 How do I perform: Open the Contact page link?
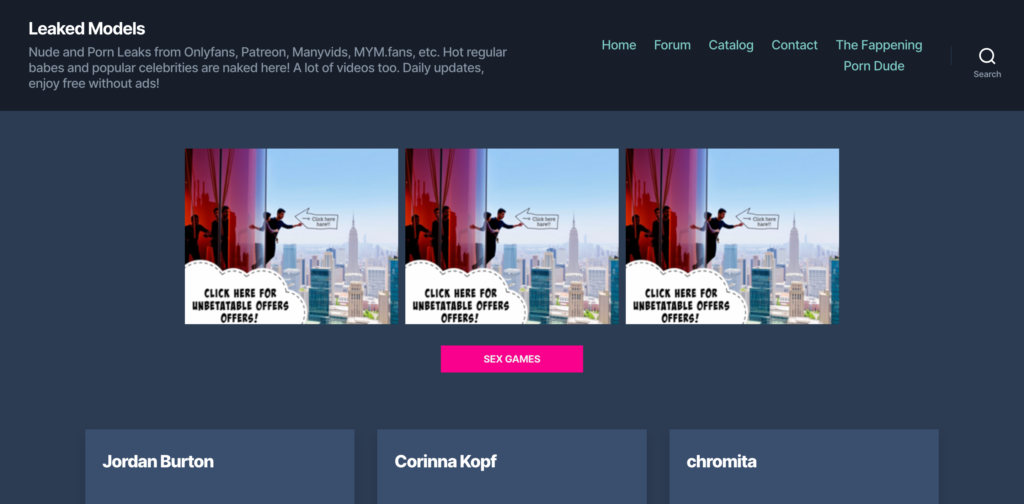(x=794, y=45)
